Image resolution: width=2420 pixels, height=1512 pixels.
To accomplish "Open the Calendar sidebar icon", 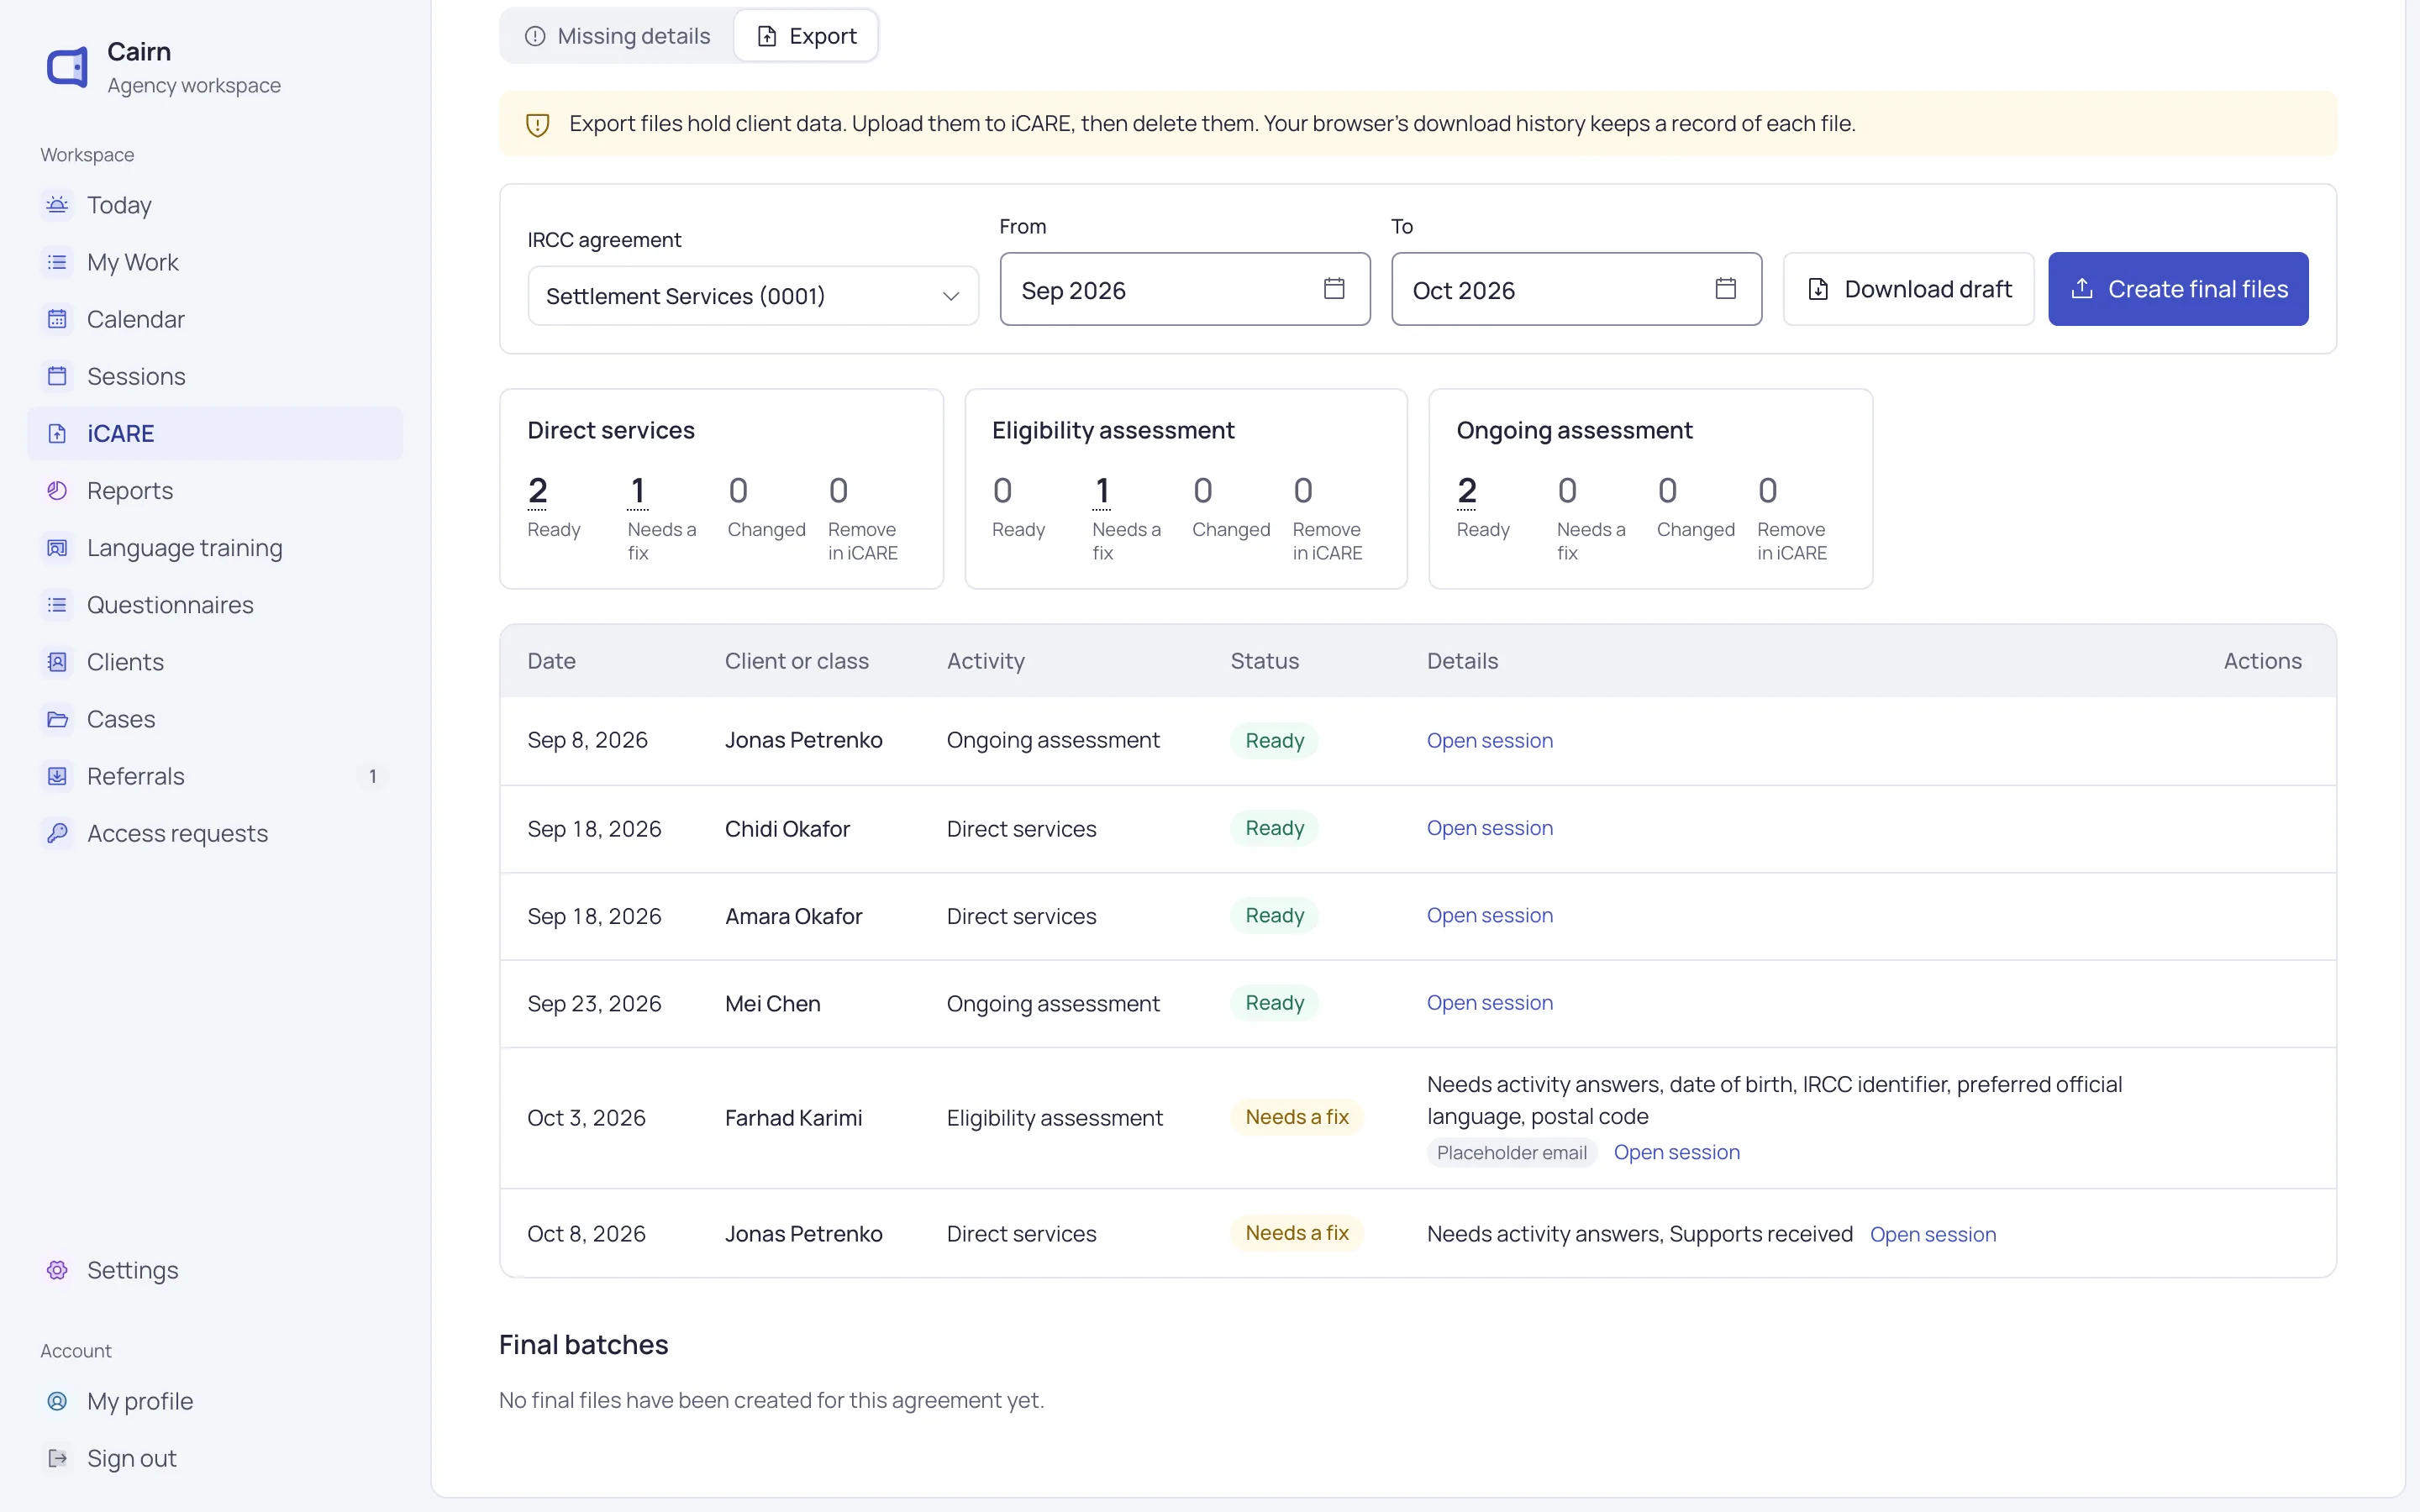I will [57, 319].
